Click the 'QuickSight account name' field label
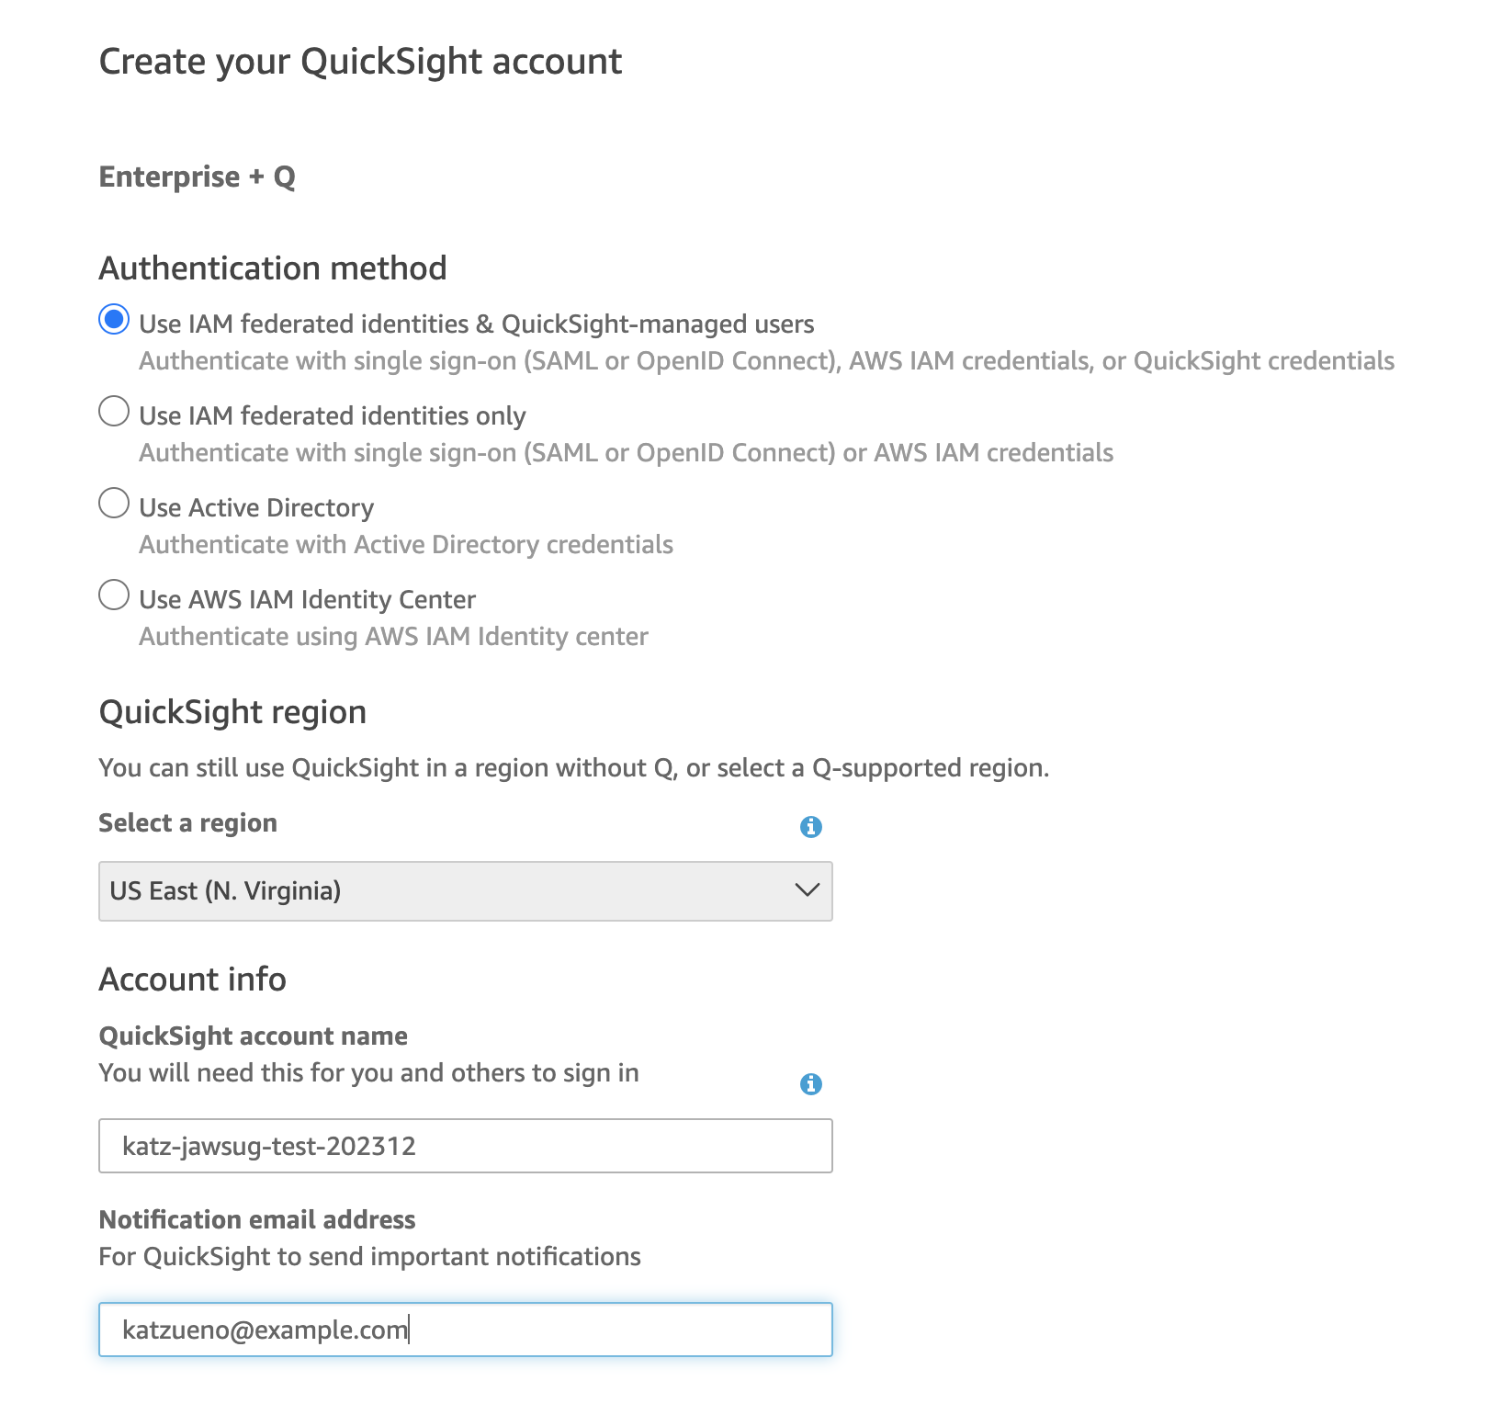Image resolution: width=1500 pixels, height=1404 pixels. (x=253, y=1036)
